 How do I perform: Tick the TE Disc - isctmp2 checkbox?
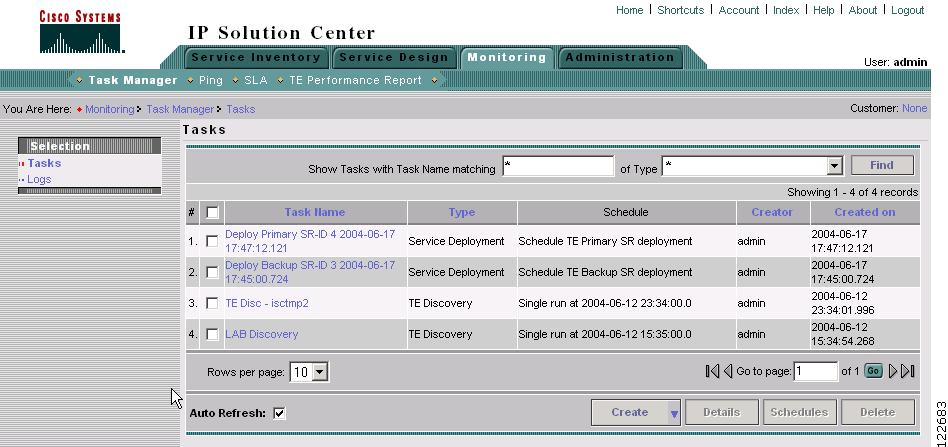212,303
